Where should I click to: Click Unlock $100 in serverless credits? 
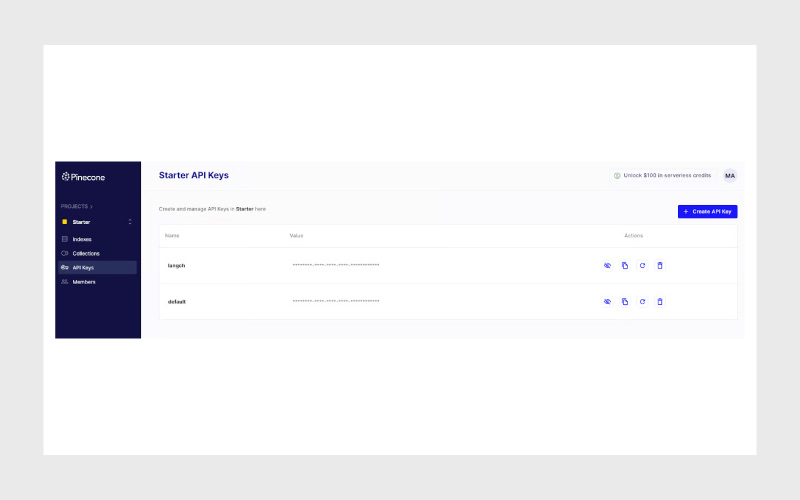[x=662, y=175]
